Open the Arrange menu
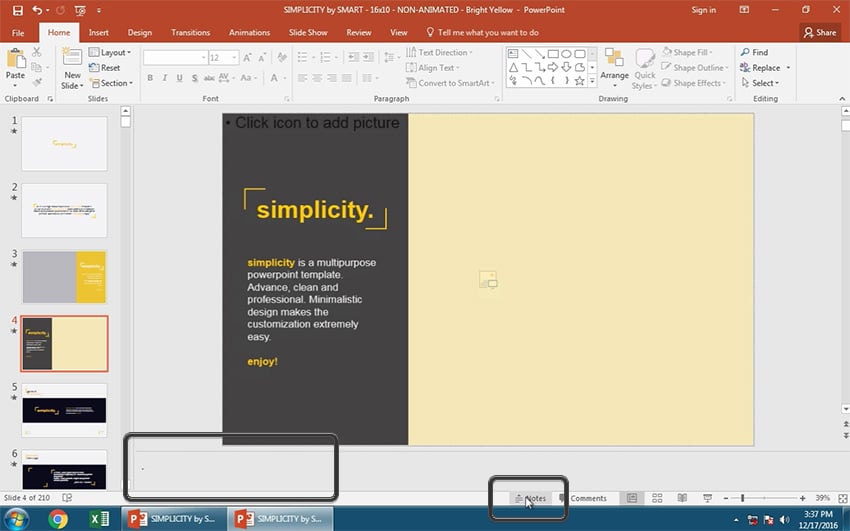 tap(614, 68)
